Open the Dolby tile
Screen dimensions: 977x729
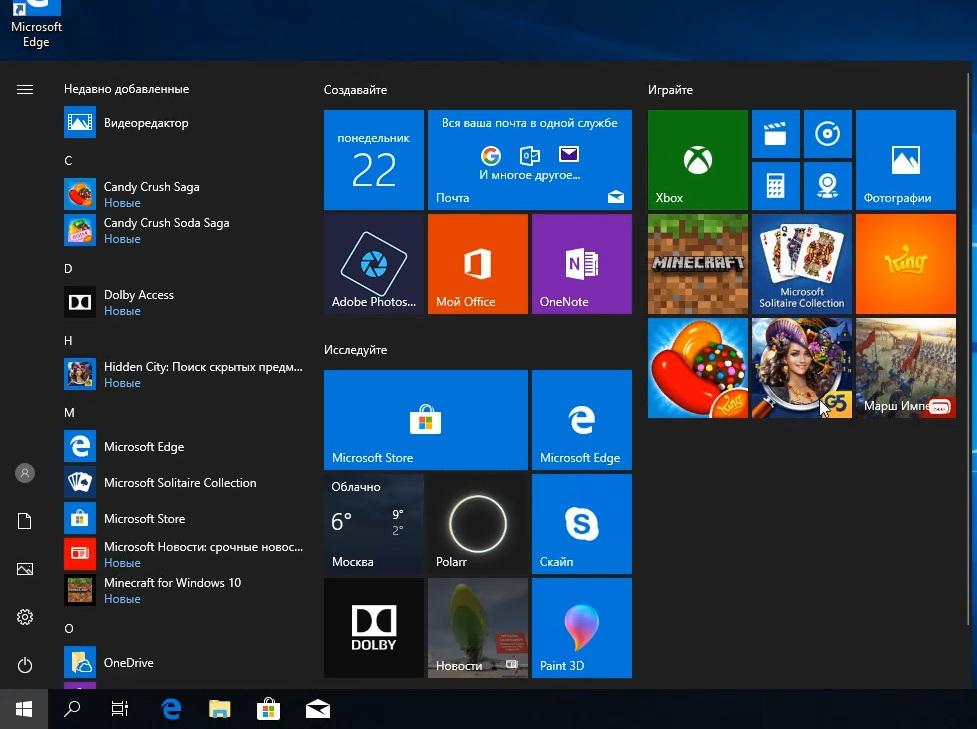(x=373, y=627)
